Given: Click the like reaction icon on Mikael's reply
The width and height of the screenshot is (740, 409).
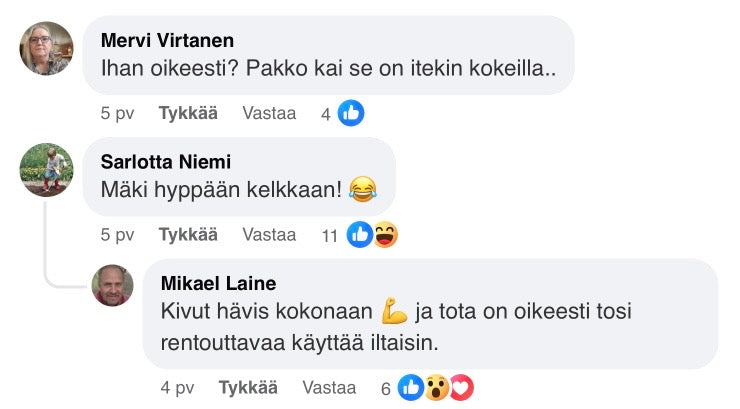Looking at the screenshot, I should pyautogui.click(x=410, y=387).
